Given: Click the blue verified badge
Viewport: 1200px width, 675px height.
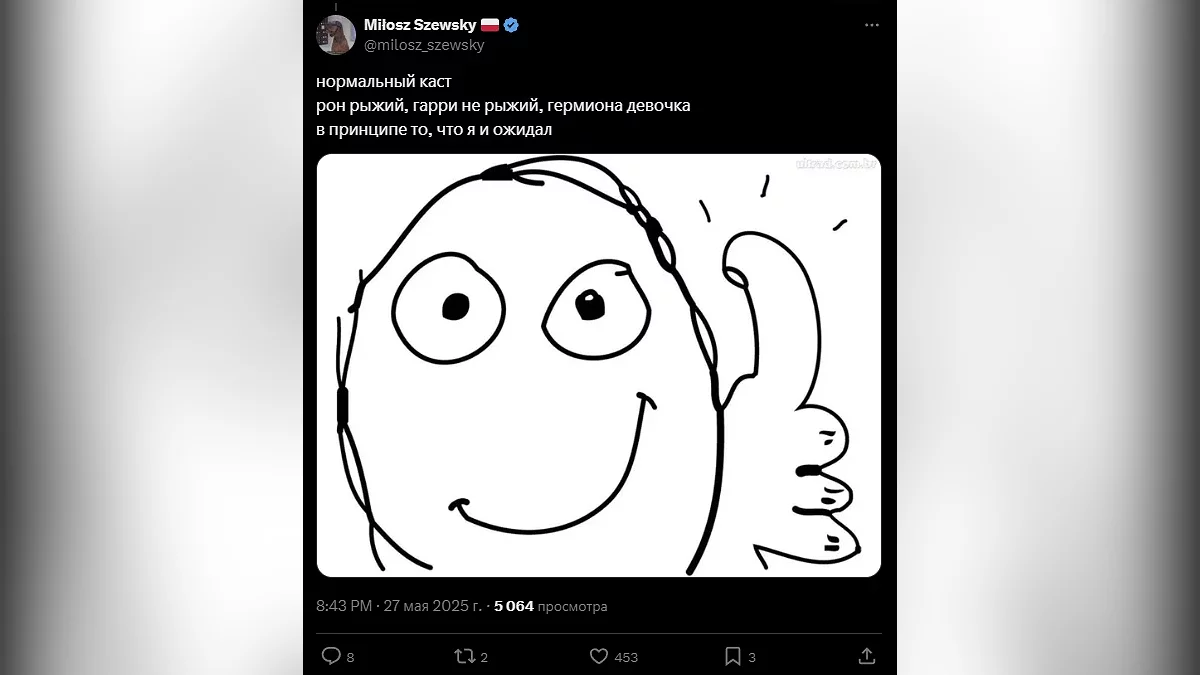Looking at the screenshot, I should [512, 25].
